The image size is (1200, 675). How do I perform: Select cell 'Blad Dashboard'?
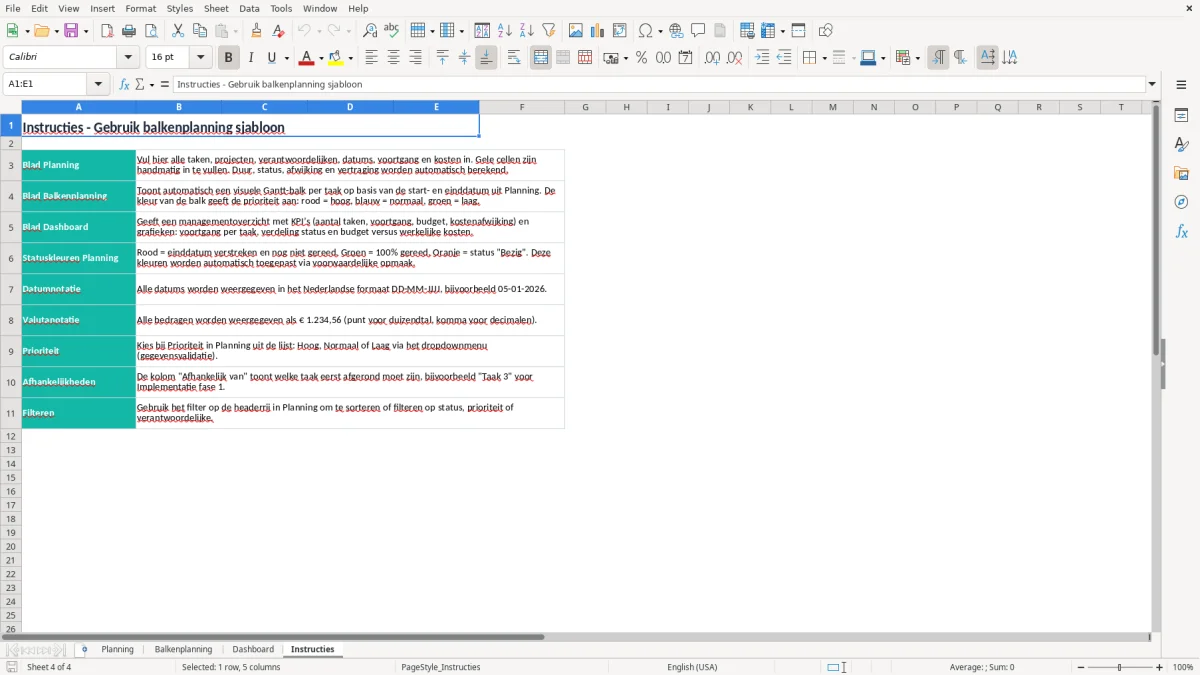[78, 227]
